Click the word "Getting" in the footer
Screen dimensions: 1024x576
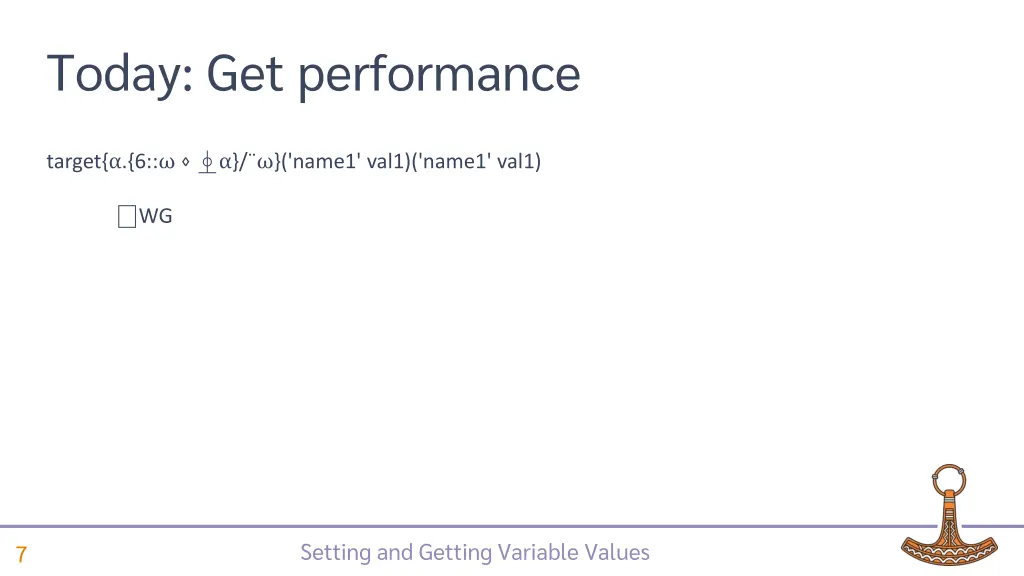[455, 552]
